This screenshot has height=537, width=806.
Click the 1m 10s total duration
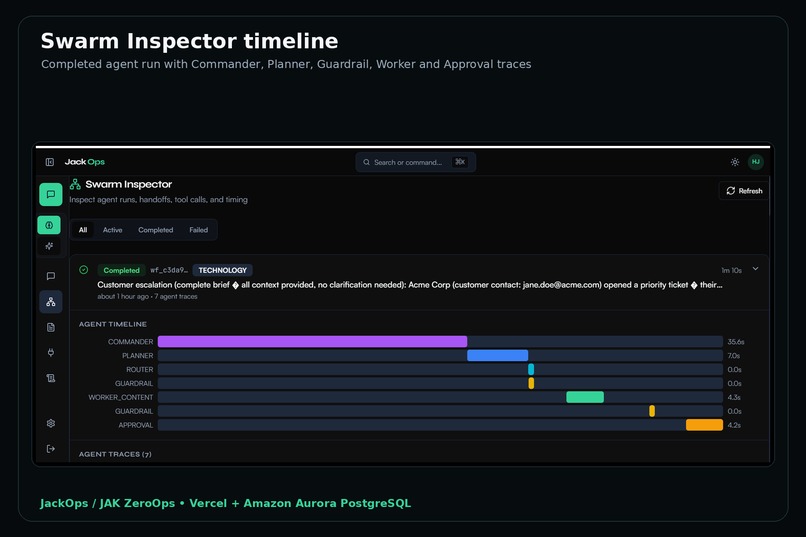tap(731, 270)
